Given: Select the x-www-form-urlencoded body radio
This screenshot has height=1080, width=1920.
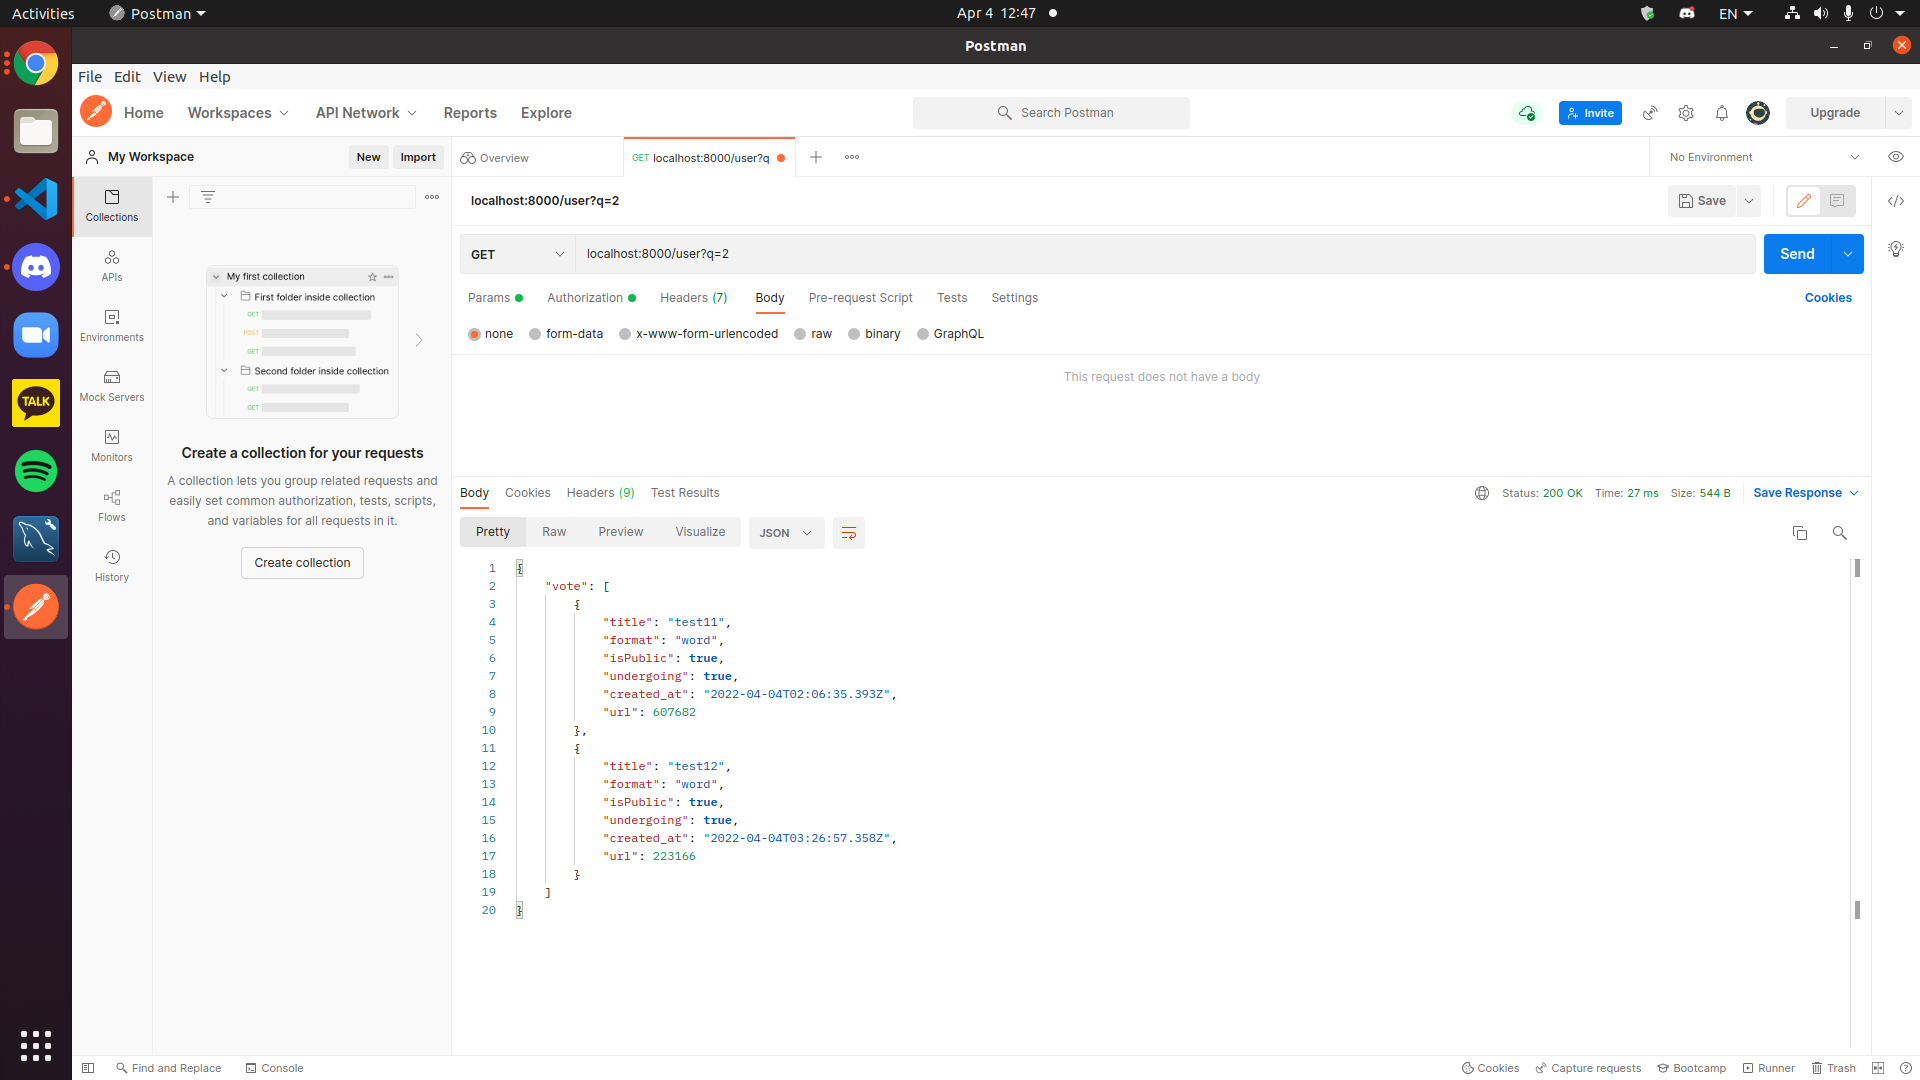Looking at the screenshot, I should (x=626, y=334).
